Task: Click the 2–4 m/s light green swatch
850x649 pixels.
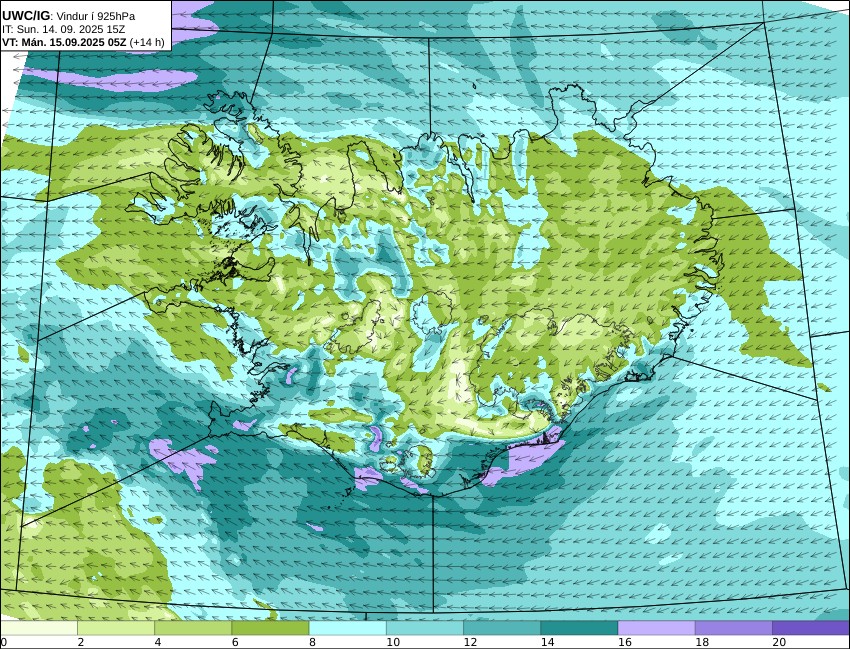Action: (116, 628)
